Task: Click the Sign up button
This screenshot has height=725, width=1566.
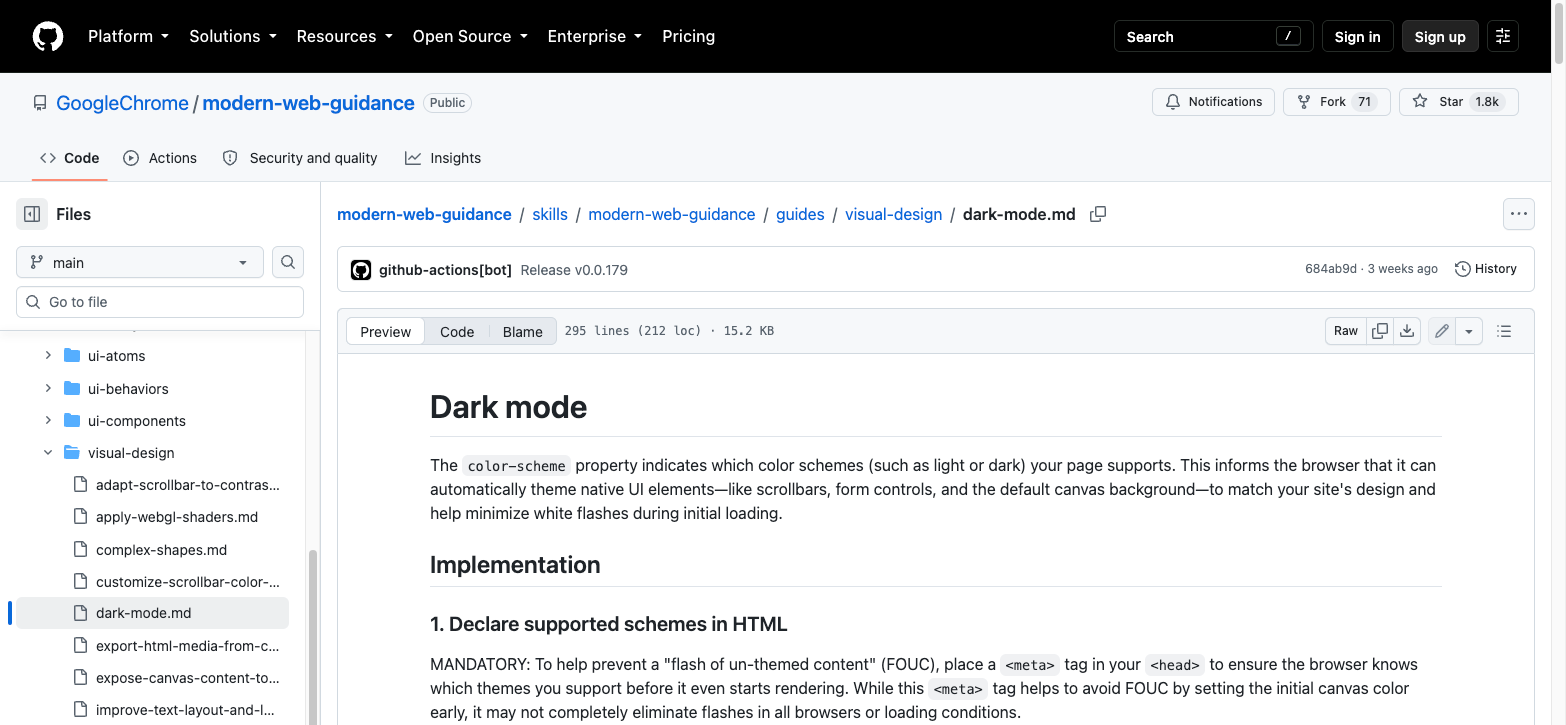Action: (x=1440, y=36)
